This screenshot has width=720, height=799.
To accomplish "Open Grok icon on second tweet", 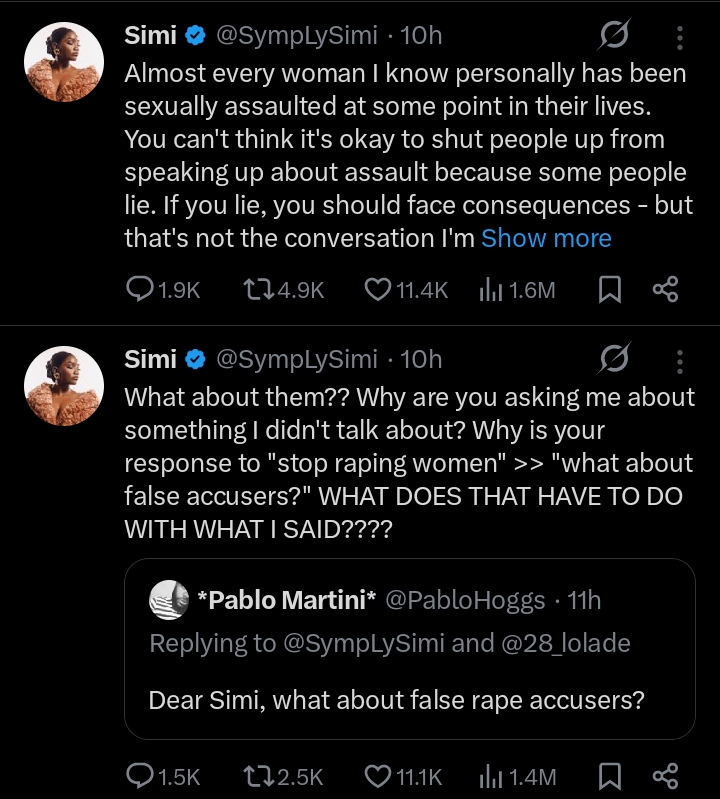I will pyautogui.click(x=613, y=360).
